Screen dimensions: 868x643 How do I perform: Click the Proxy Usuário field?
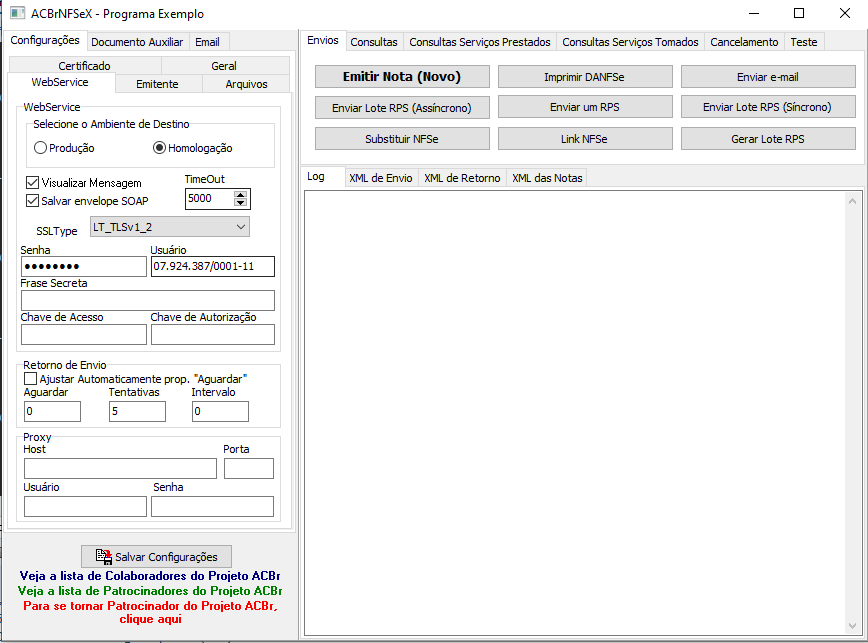[x=85, y=506]
